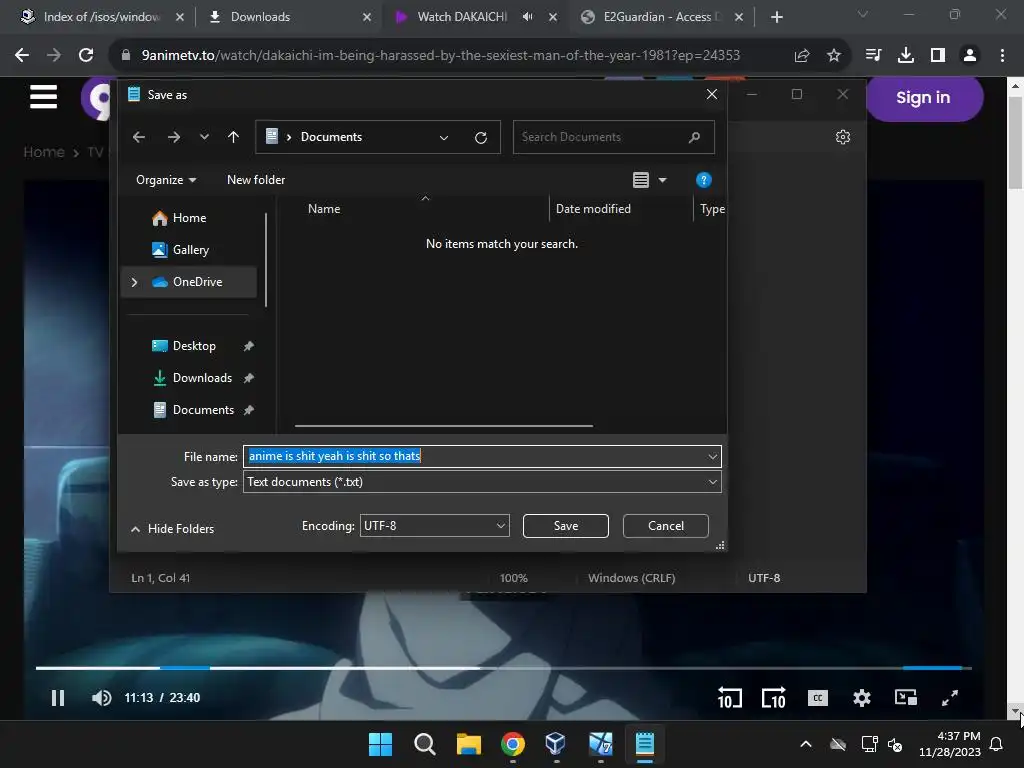1024x768 pixels.
Task: Rewind video by 10 seconds
Action: click(x=729, y=698)
